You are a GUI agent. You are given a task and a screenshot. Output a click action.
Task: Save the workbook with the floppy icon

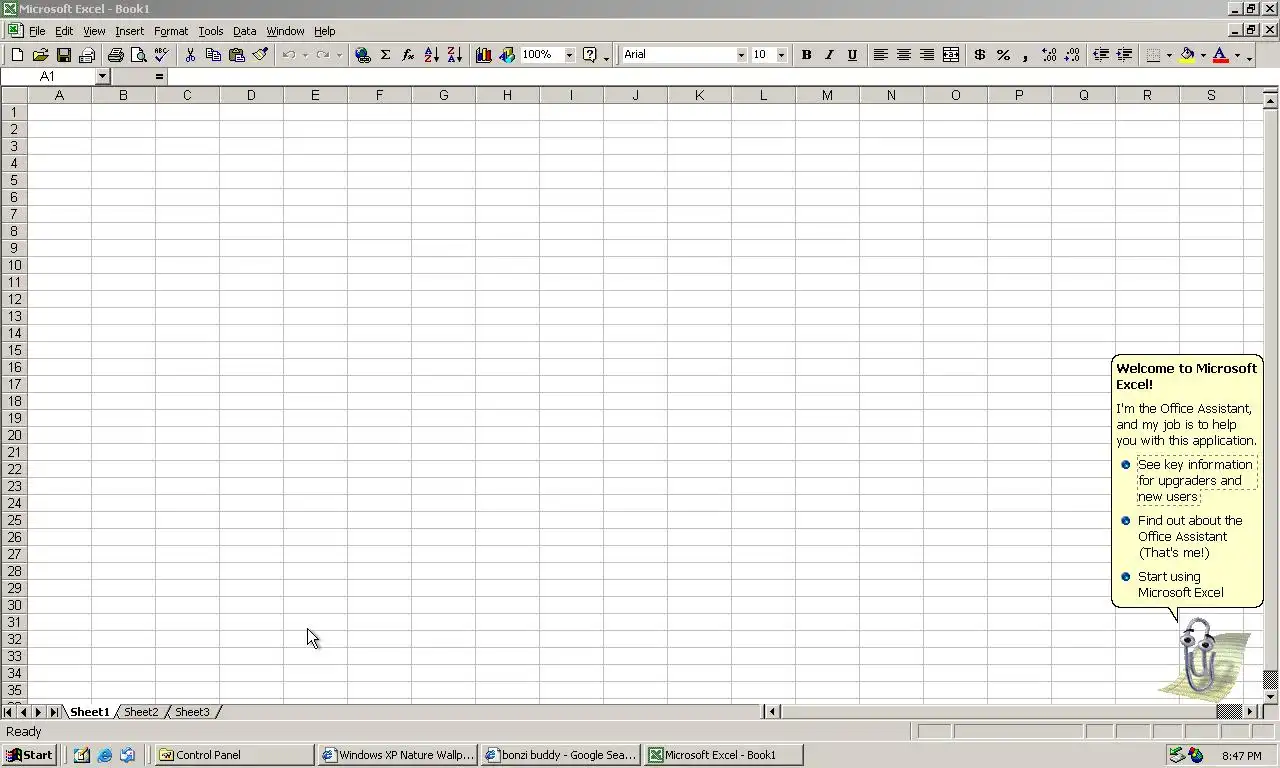click(x=63, y=55)
